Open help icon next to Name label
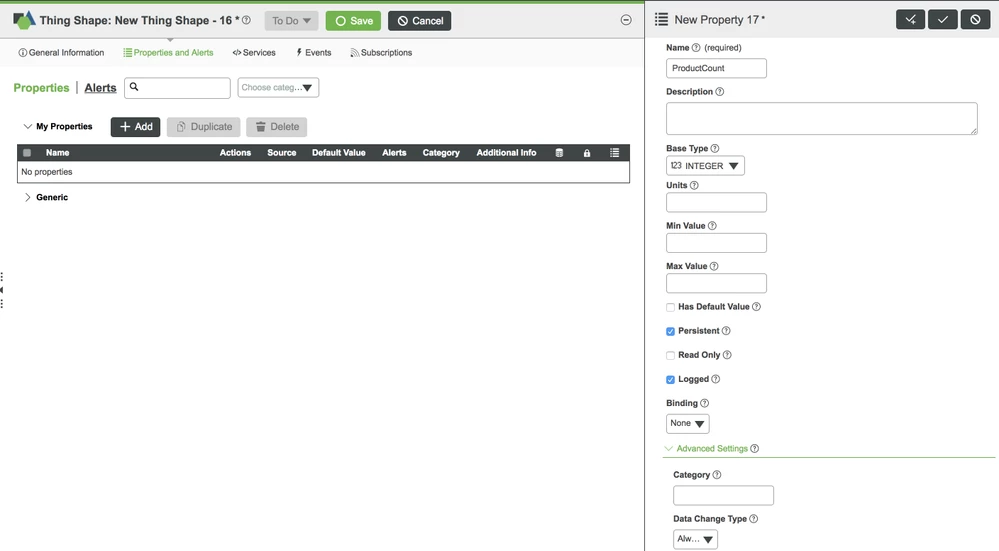The height and width of the screenshot is (551, 999). click(x=696, y=48)
